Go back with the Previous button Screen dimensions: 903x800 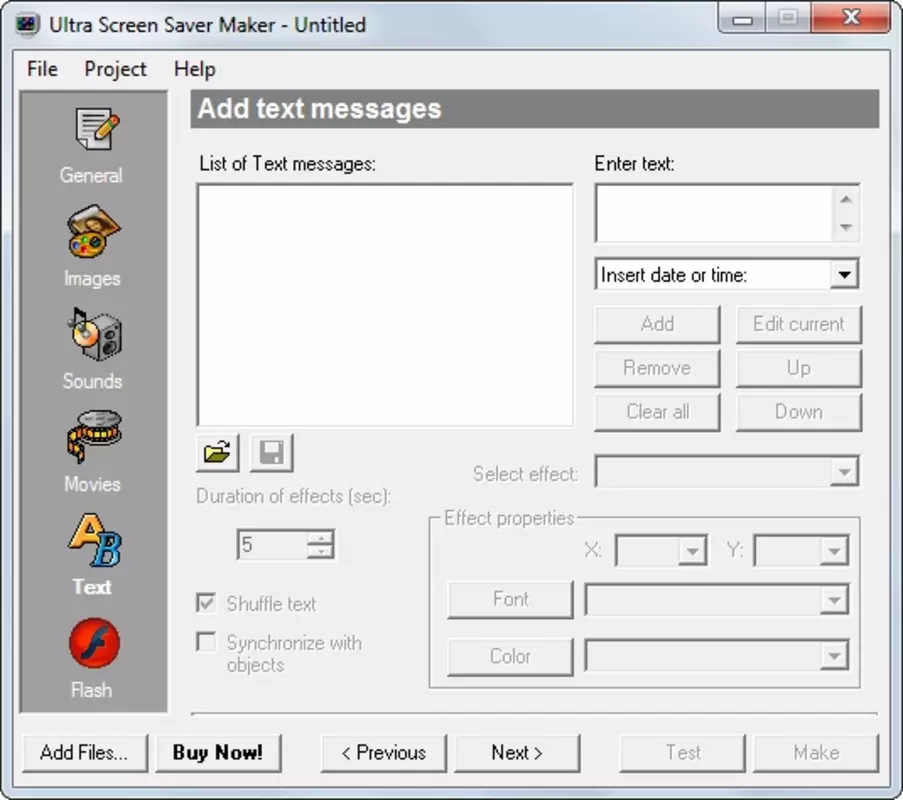point(384,753)
